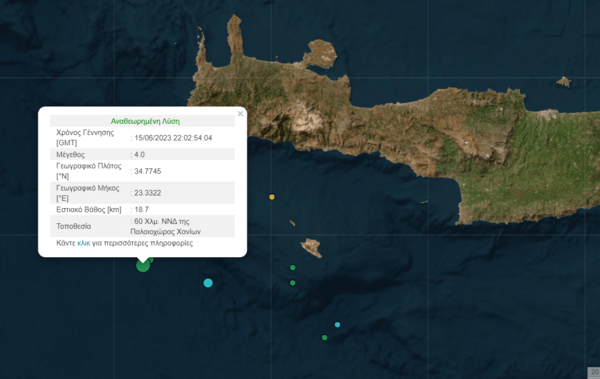Viewport: 600px width, 379px height.
Task: Click the large green epicenter marker below the popup
Action: coord(143,265)
